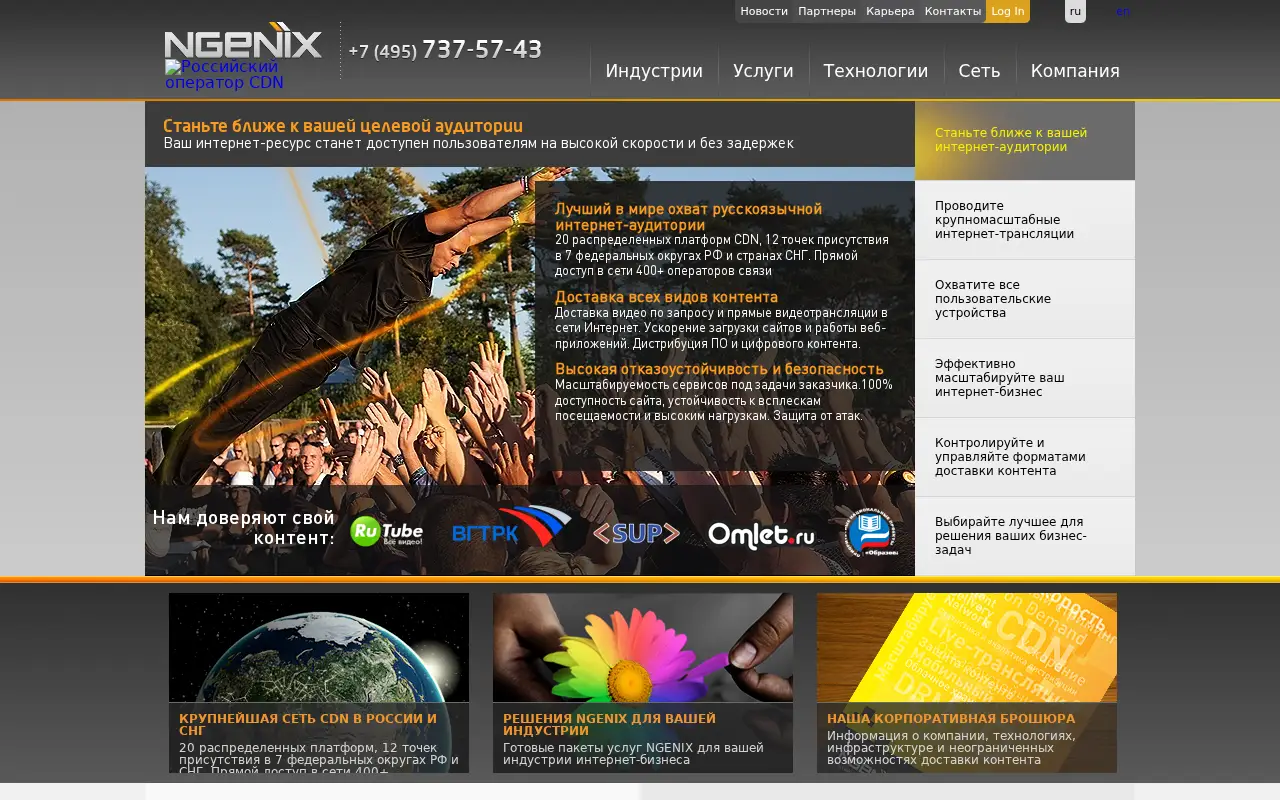Open the Карьера link
Viewport: 1280px width, 800px height.
coord(890,11)
